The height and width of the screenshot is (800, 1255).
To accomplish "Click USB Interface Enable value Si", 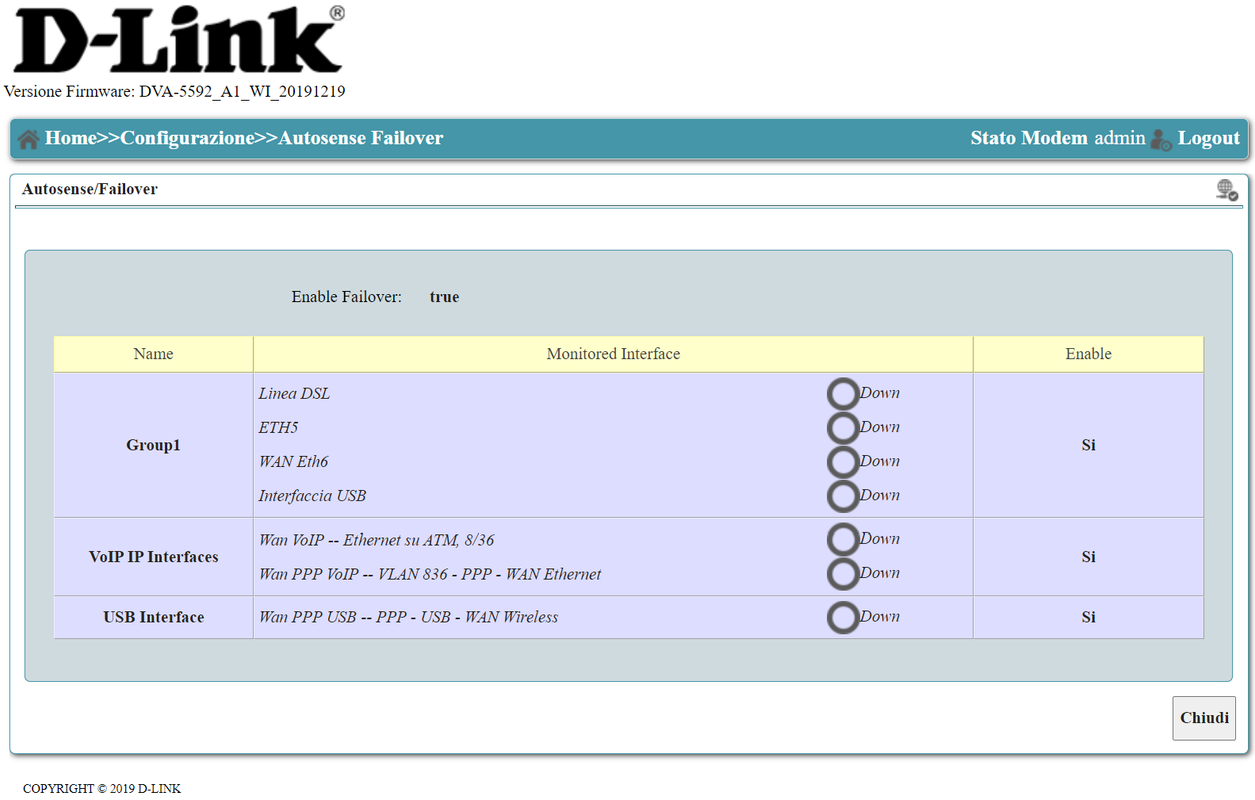I will (x=1088, y=617).
